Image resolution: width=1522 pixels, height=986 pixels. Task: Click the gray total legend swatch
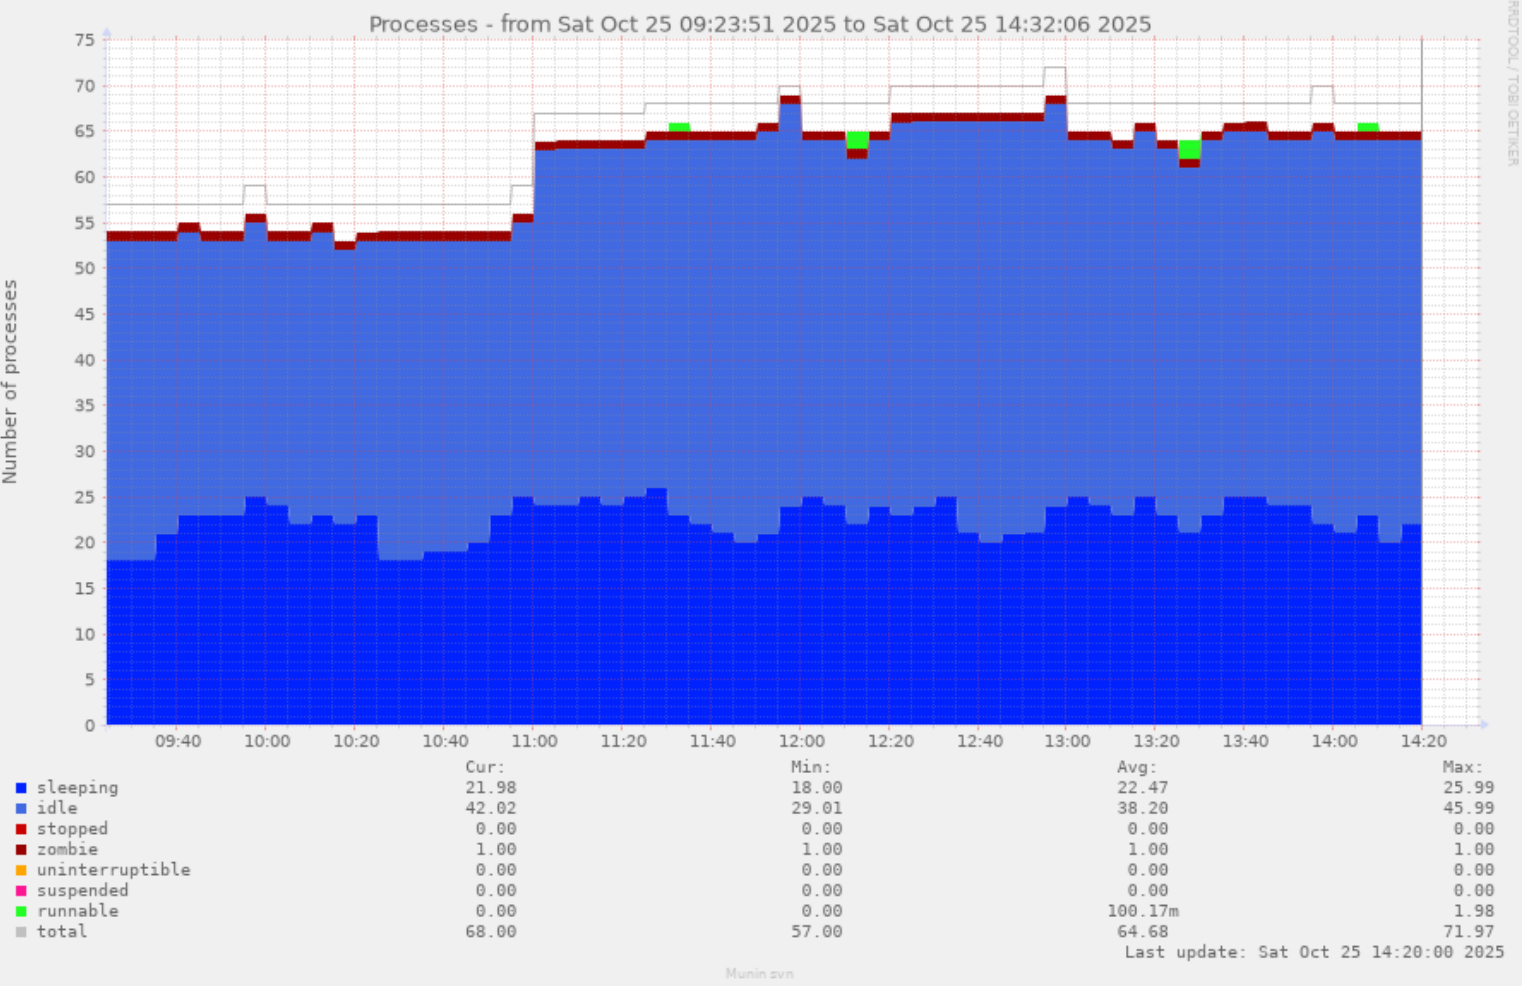(x=21, y=932)
